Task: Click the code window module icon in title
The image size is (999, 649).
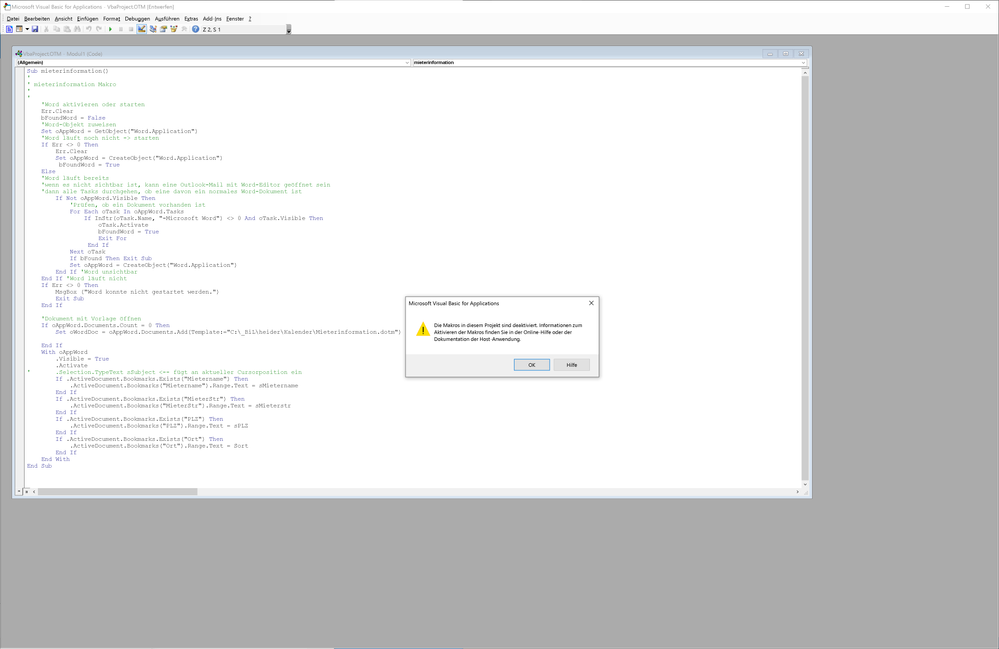Action: point(18,53)
